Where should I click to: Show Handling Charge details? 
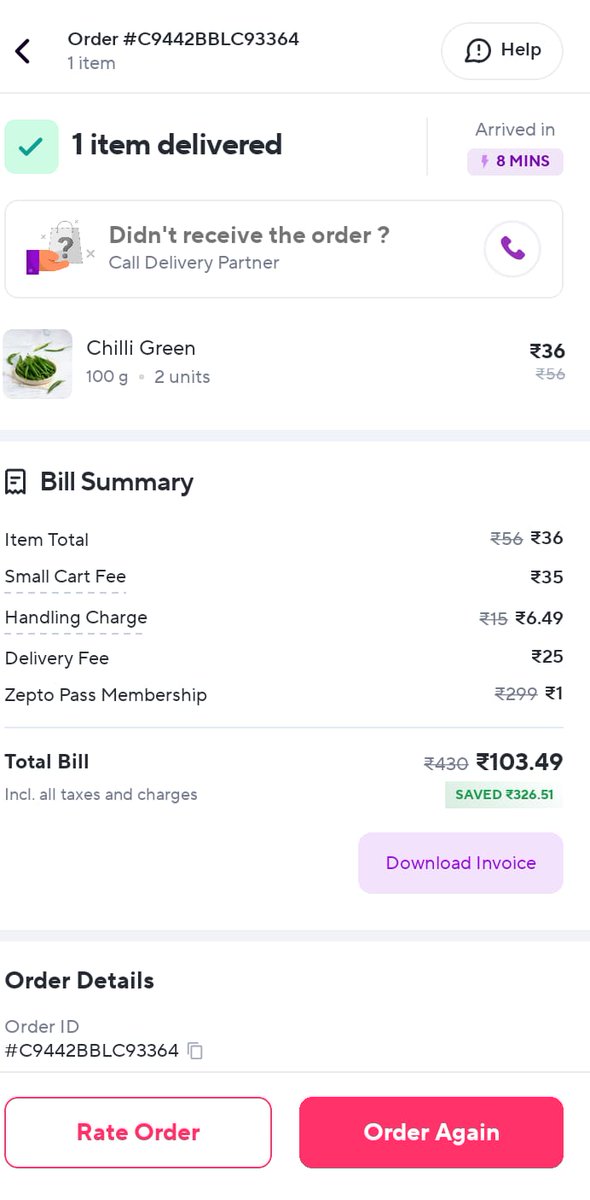click(x=76, y=618)
